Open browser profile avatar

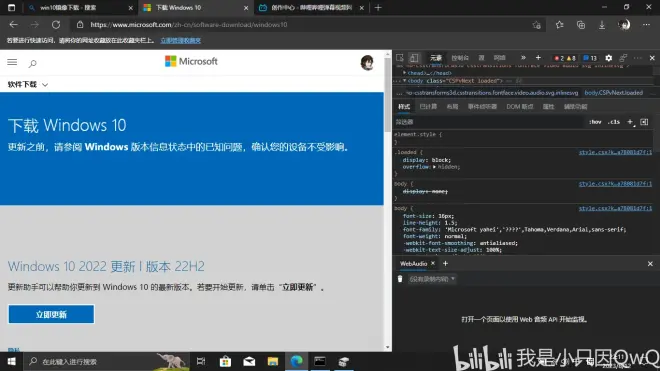pos(624,25)
